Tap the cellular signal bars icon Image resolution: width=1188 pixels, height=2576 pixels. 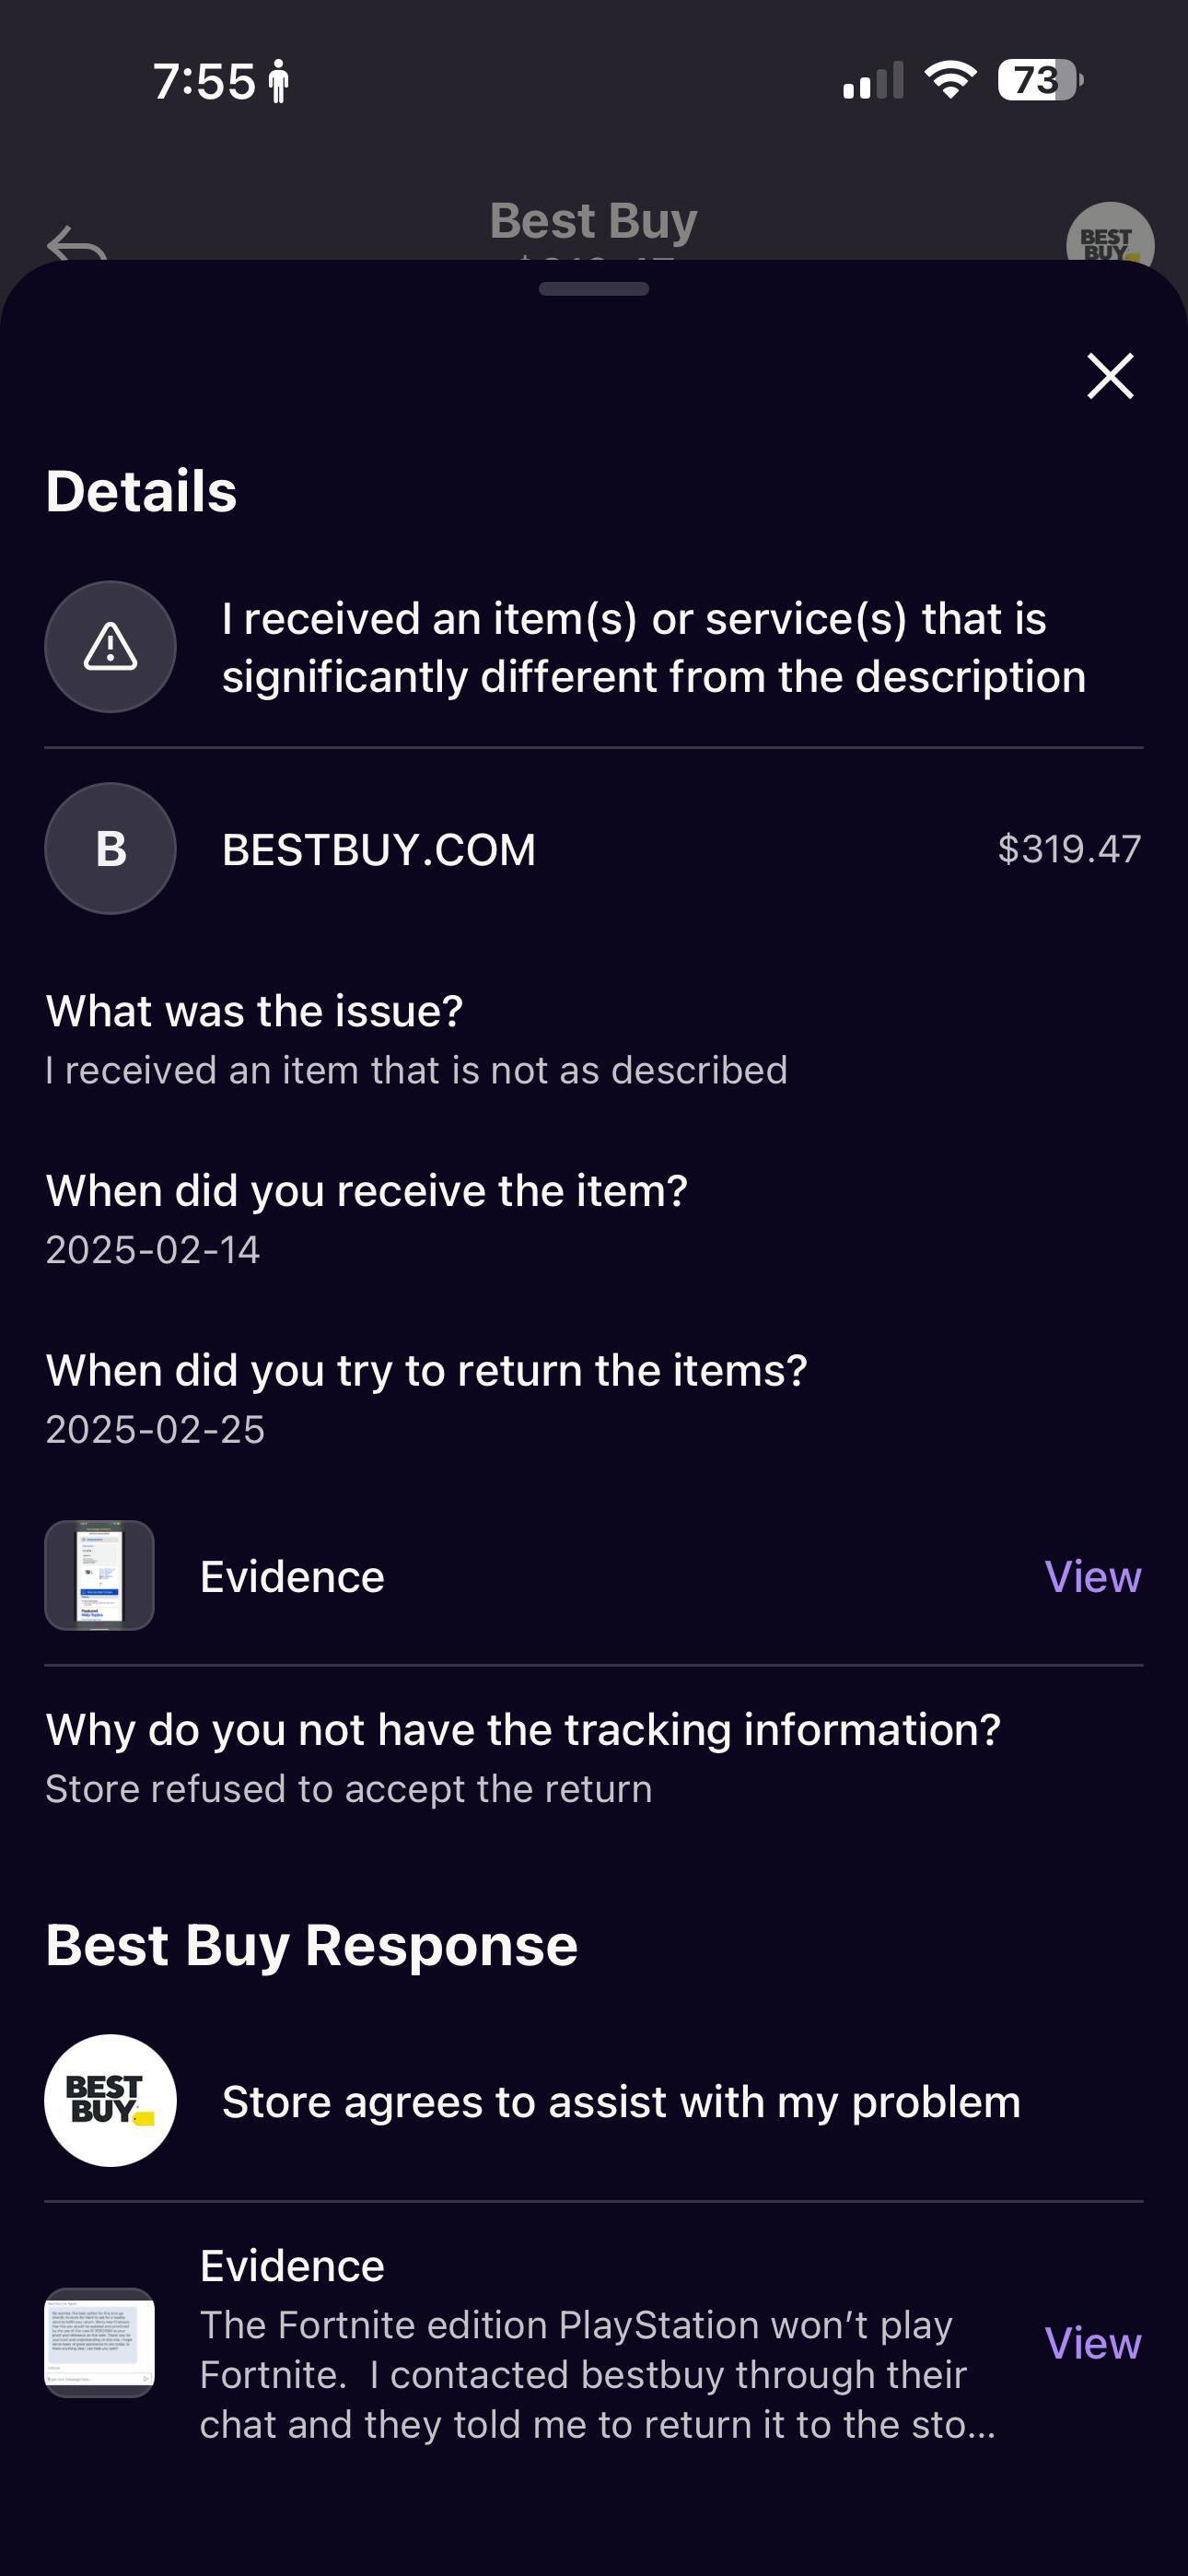point(872,81)
